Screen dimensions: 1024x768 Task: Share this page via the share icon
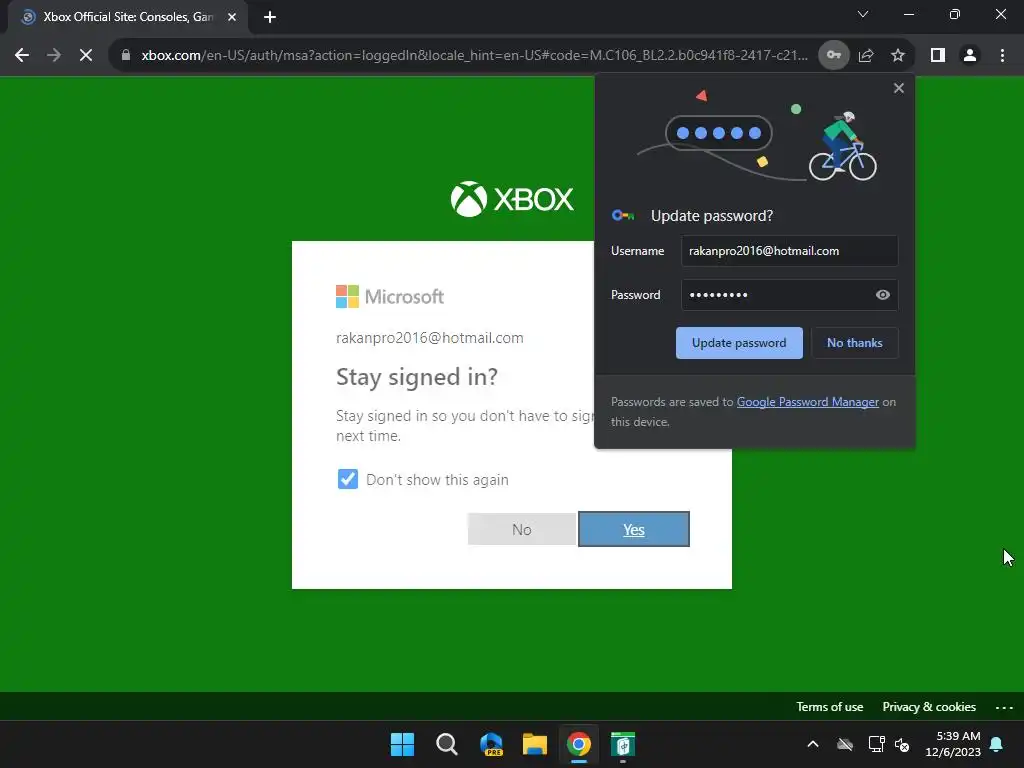pyautogui.click(x=866, y=56)
